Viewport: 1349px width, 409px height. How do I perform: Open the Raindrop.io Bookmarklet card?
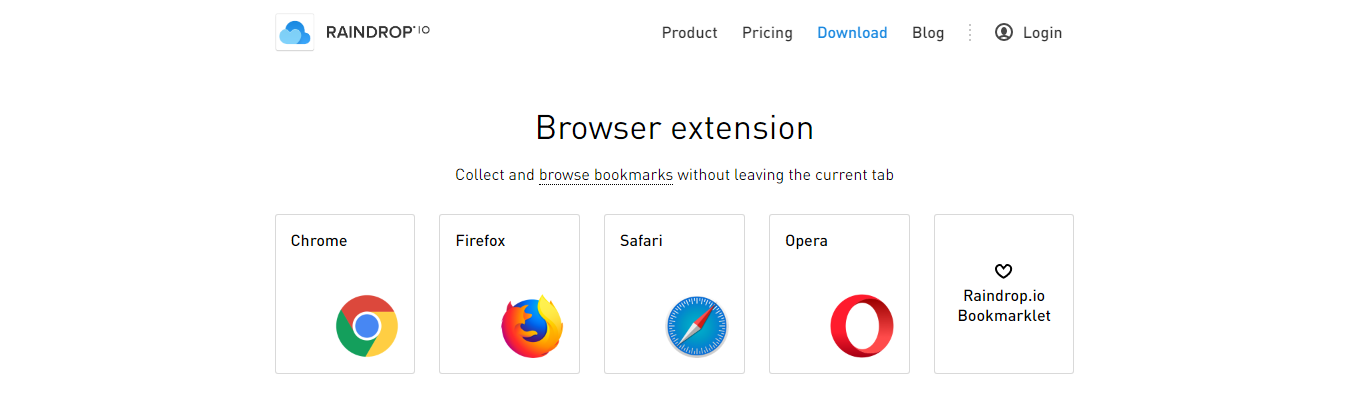coord(1004,306)
